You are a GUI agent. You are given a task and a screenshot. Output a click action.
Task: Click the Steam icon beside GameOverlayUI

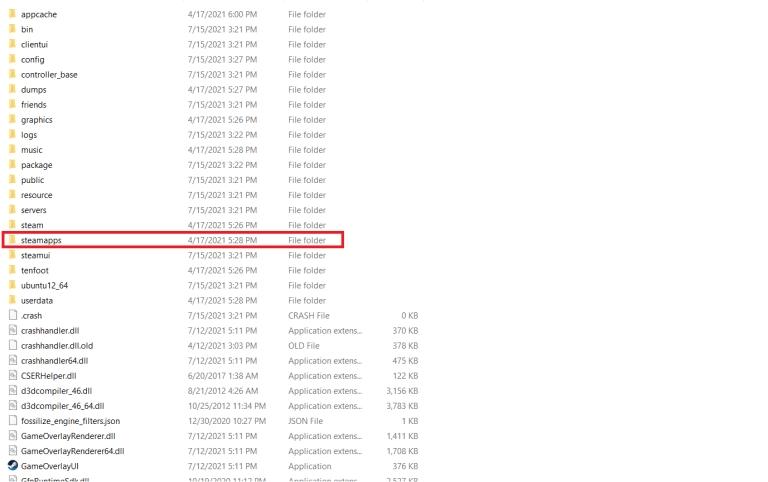13,466
